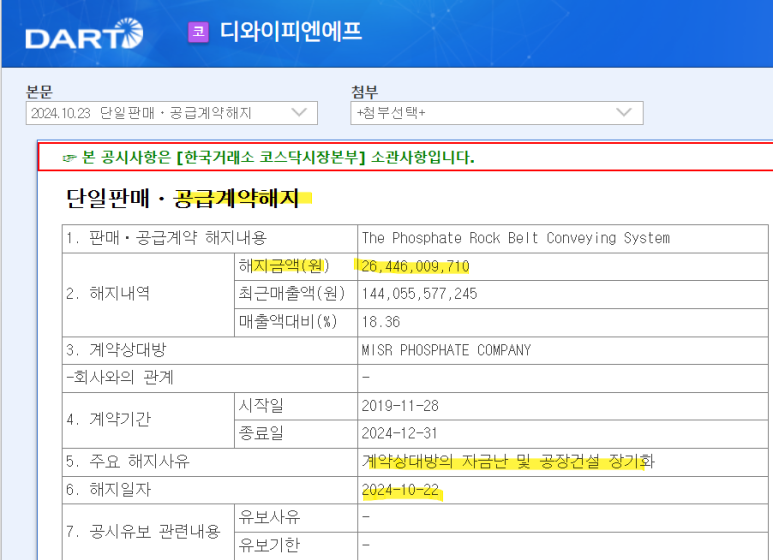Click the 첨부 label above the dropdown
Screen dimensions: 773x560
[364, 92]
